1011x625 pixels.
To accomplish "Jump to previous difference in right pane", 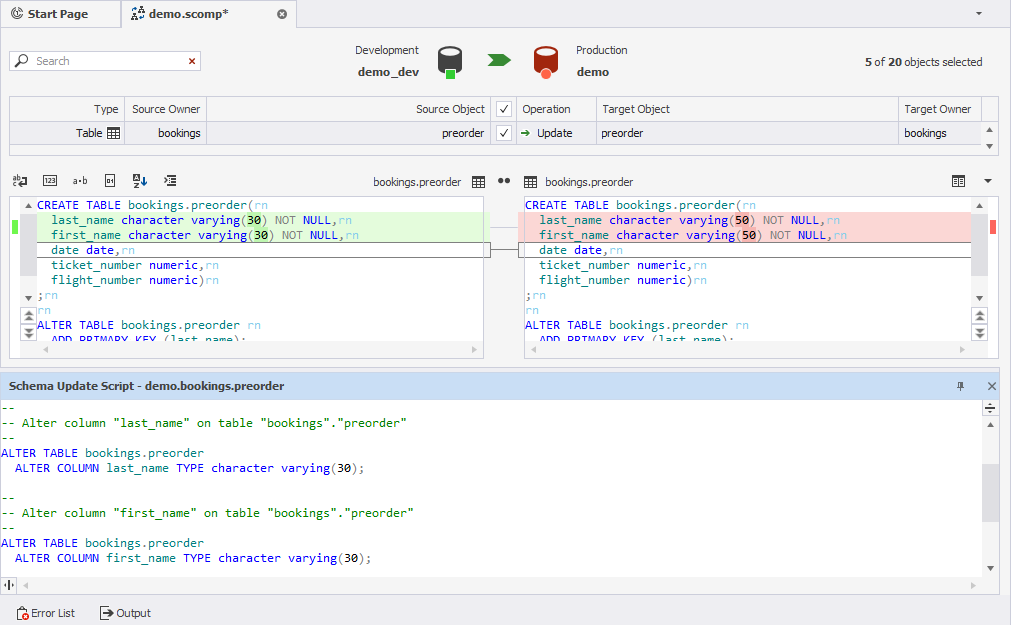I will (980, 316).
